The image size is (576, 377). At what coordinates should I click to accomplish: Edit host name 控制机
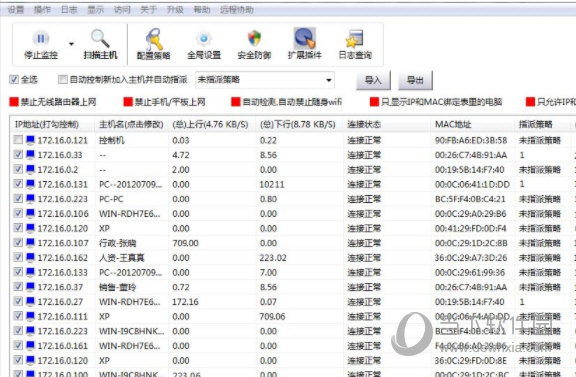point(112,140)
